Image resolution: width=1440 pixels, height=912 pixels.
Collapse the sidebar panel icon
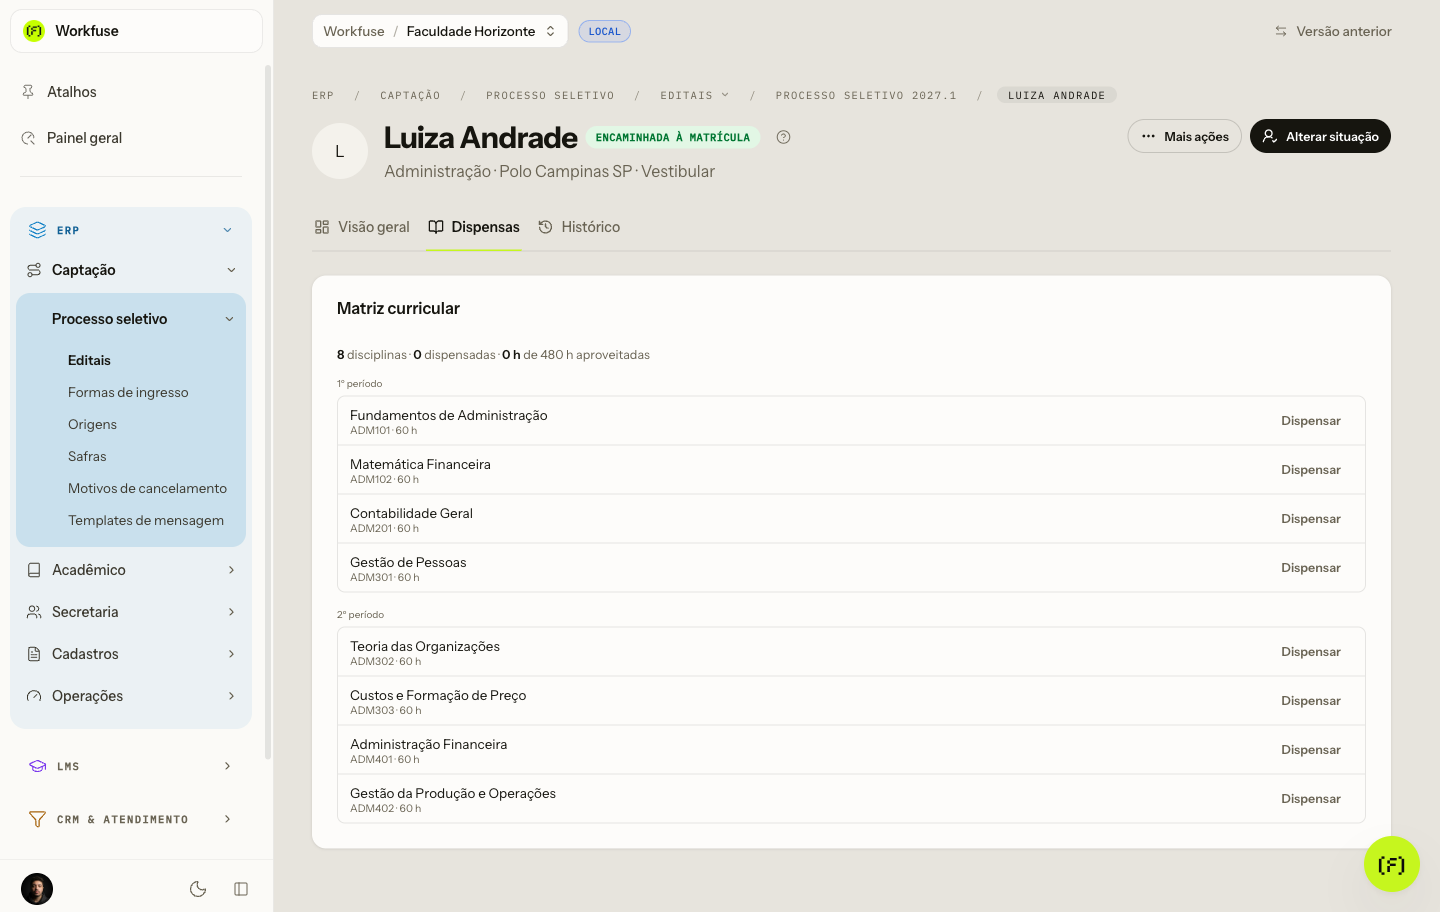241,889
